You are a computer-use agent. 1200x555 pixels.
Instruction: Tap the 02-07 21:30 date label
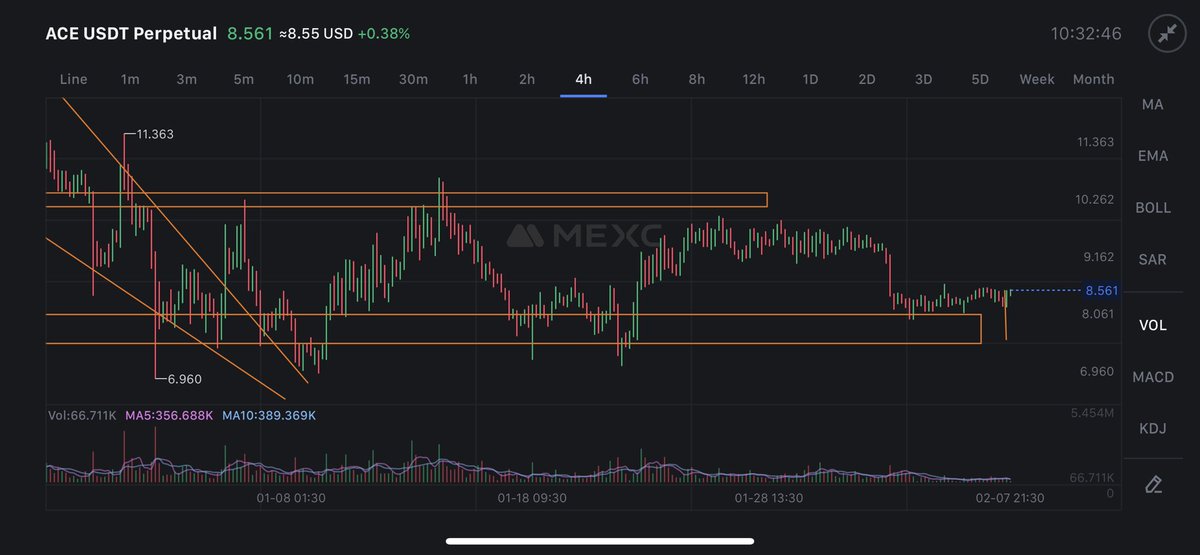[x=1011, y=497]
